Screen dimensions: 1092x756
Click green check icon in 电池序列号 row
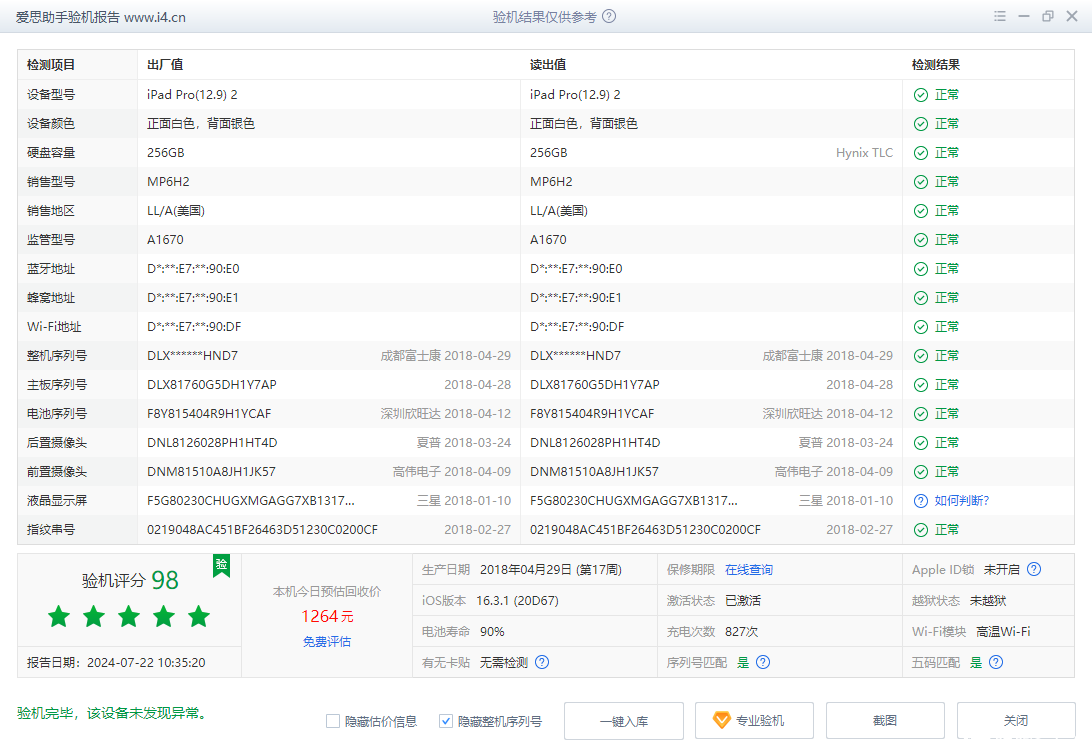(x=921, y=414)
